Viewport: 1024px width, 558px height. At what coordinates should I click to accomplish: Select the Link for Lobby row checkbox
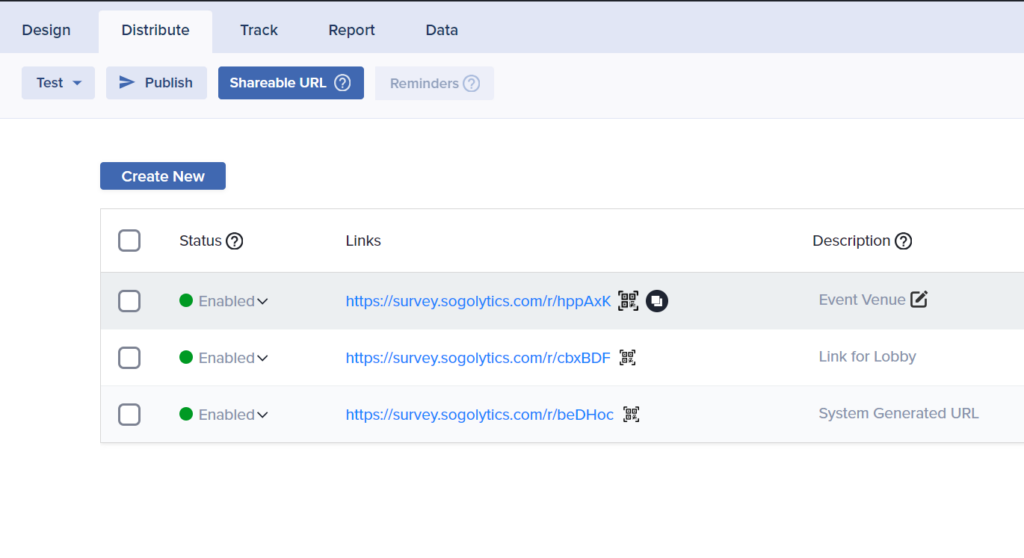[129, 358]
